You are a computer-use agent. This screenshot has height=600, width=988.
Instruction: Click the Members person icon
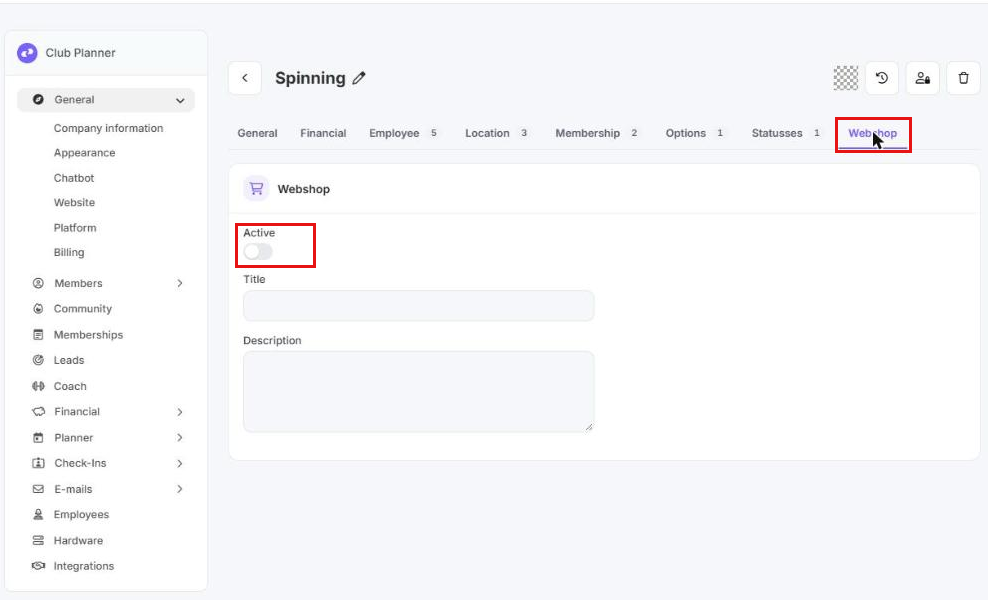tap(38, 283)
